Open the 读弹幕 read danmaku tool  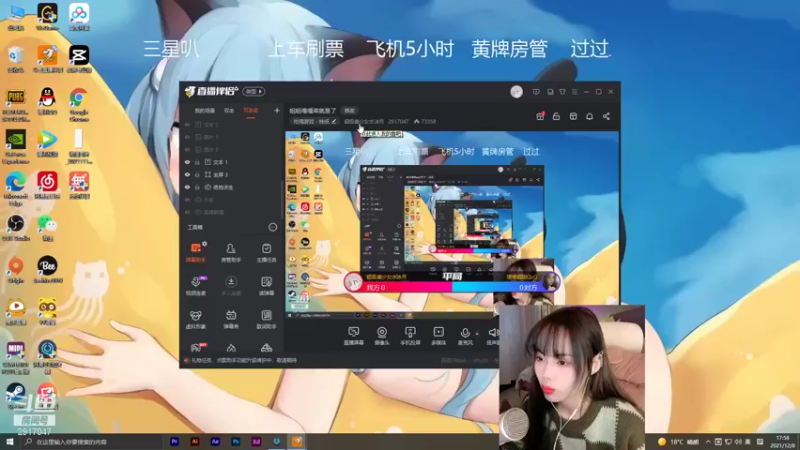click(x=266, y=286)
